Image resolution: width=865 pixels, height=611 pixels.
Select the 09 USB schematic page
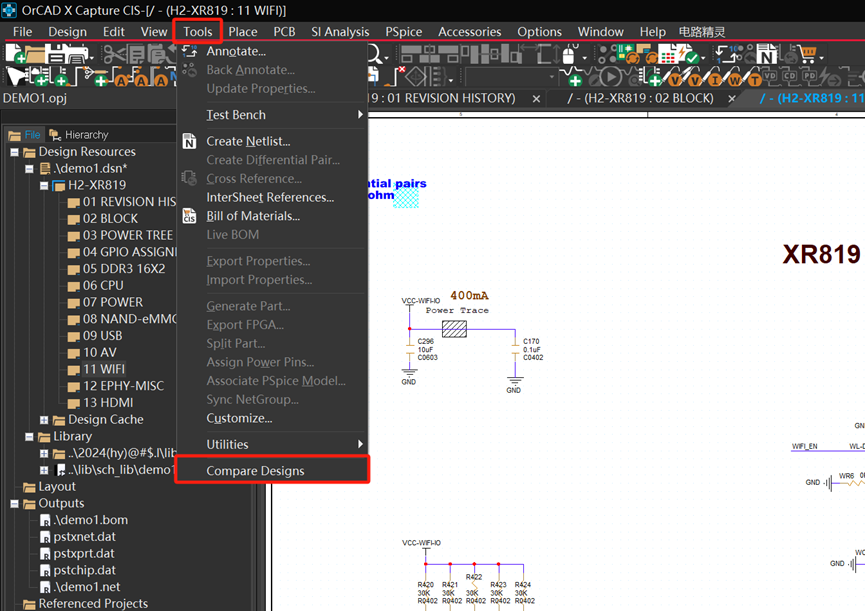tap(102, 336)
